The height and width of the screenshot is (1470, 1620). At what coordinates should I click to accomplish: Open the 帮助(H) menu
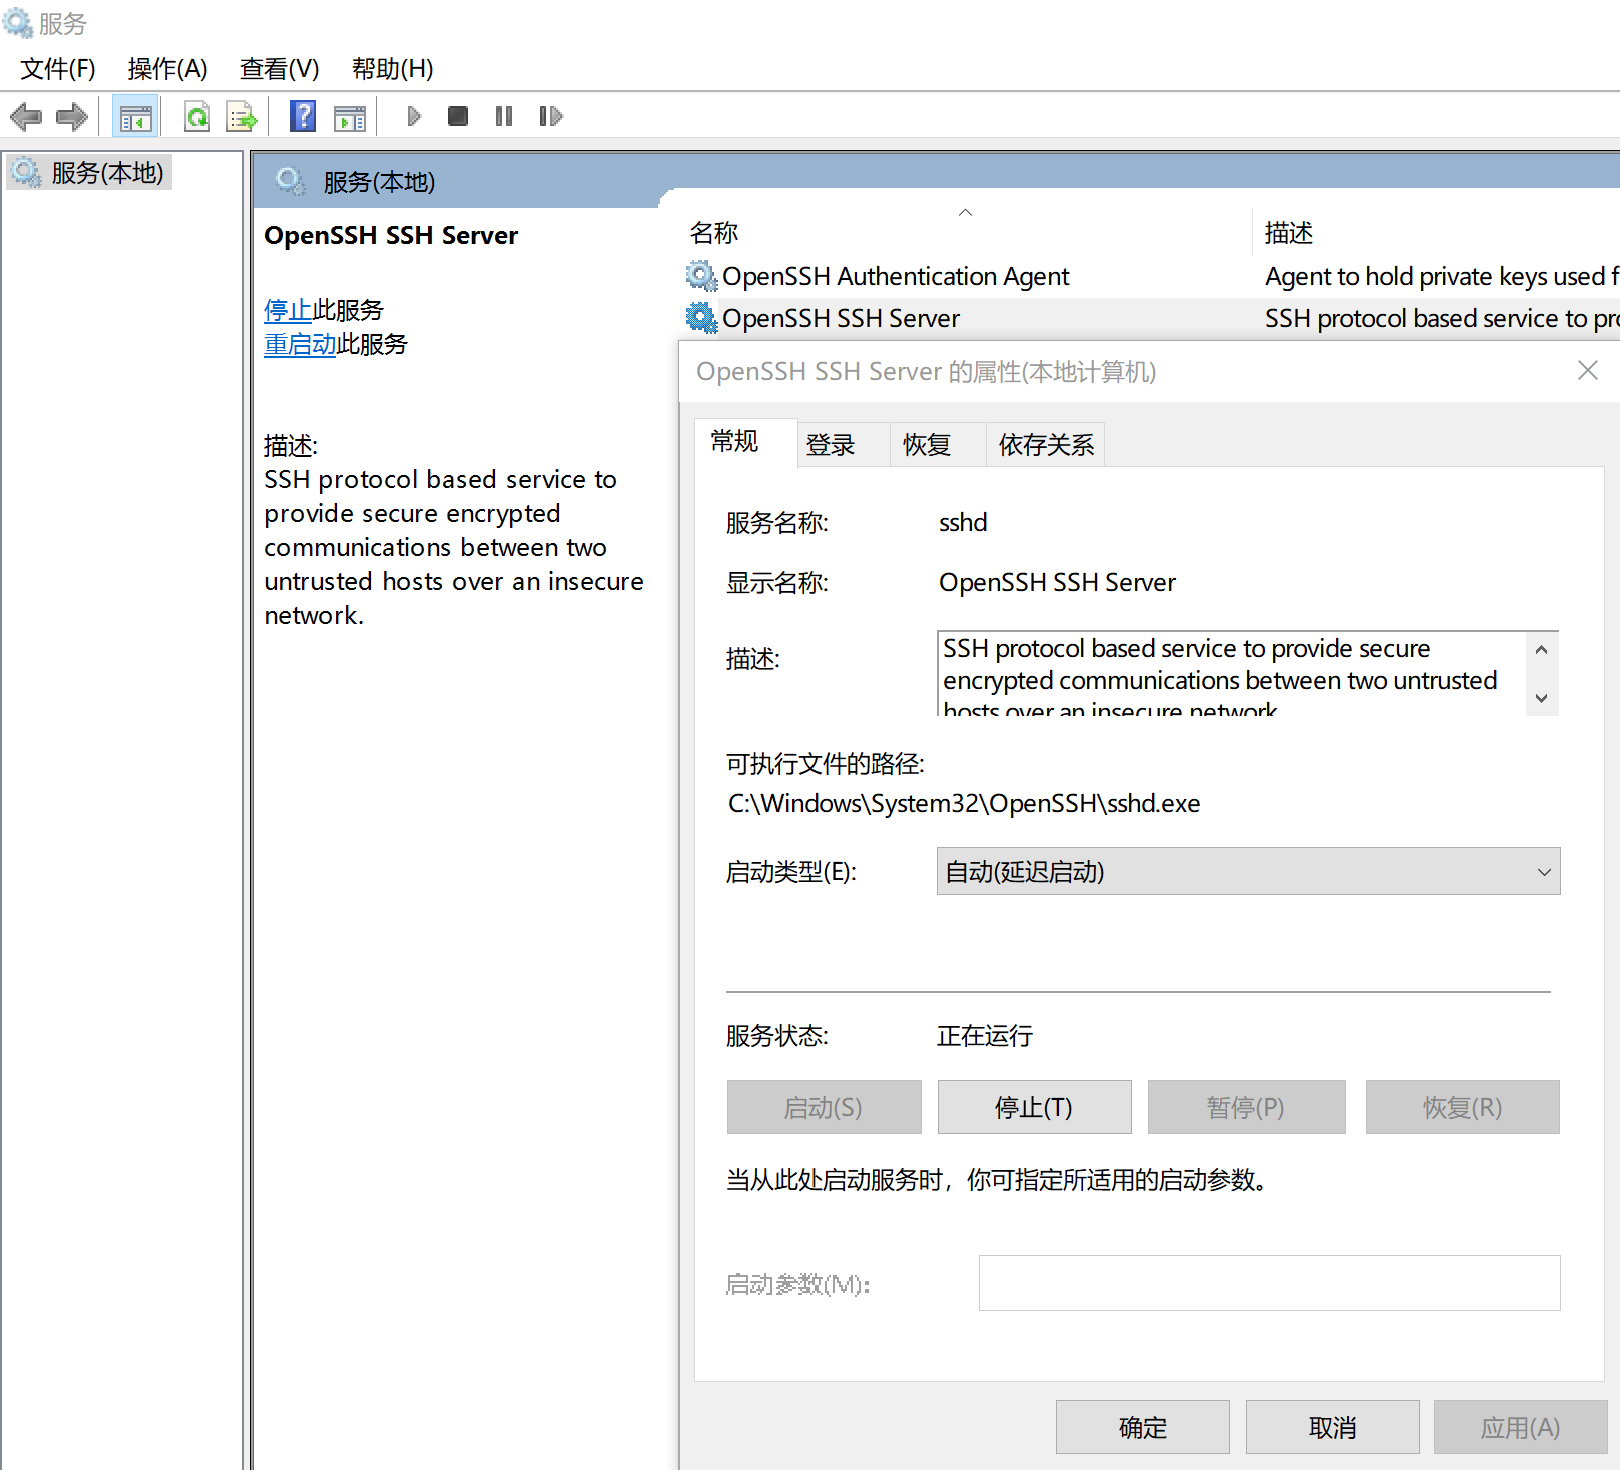tap(393, 69)
